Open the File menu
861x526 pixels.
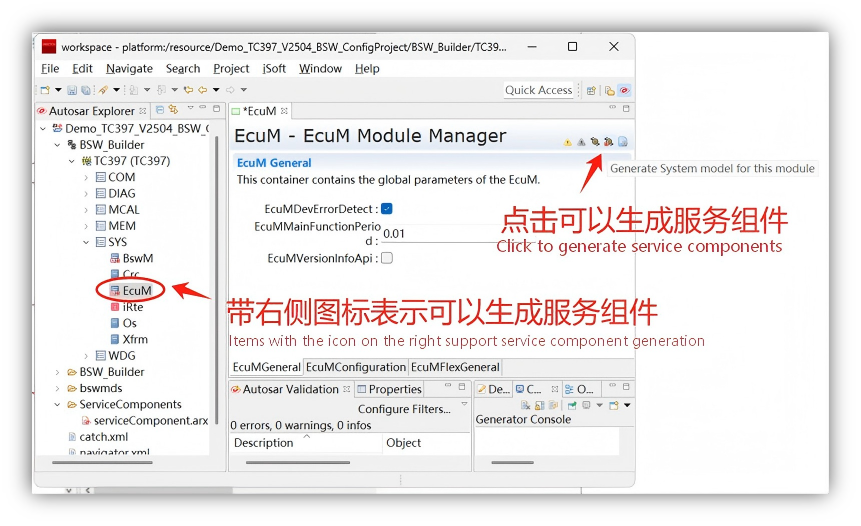(50, 69)
